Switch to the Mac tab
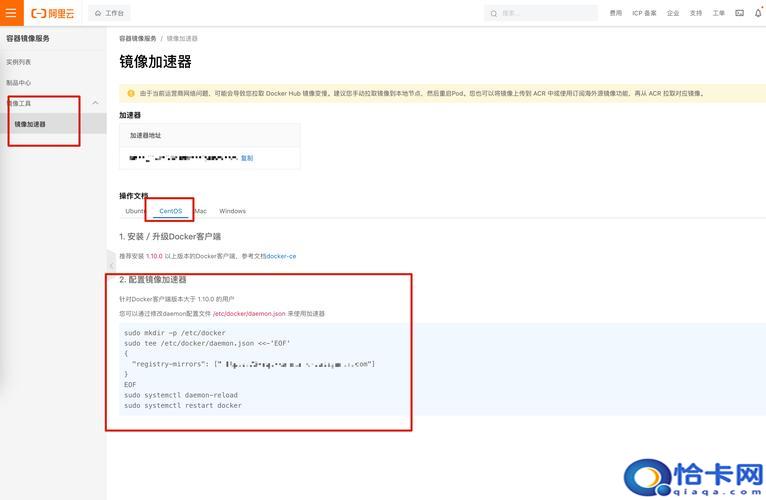The width and height of the screenshot is (766, 500). point(201,211)
